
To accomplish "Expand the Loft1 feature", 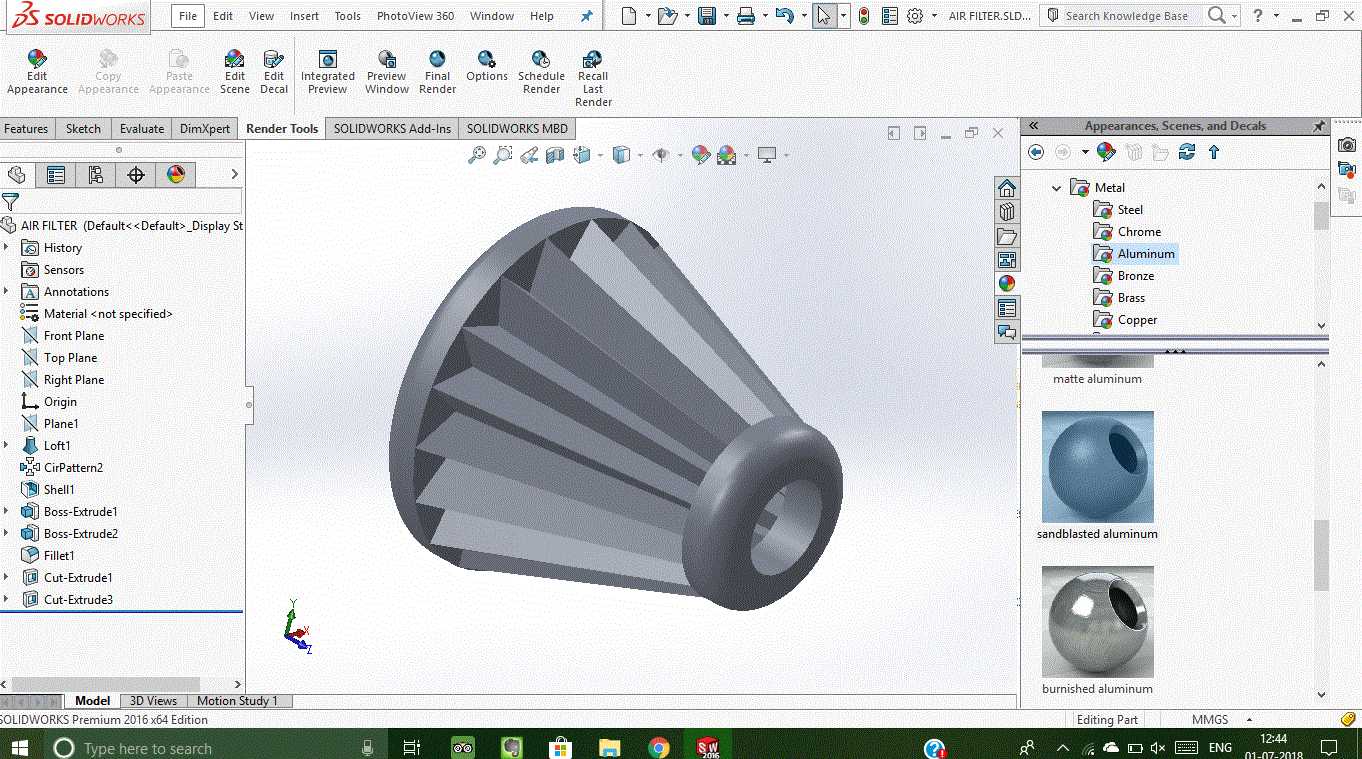I will click(7, 445).
